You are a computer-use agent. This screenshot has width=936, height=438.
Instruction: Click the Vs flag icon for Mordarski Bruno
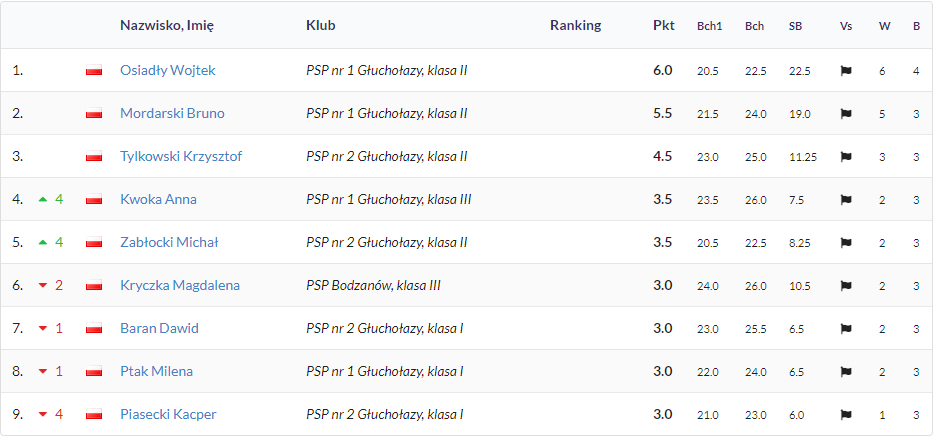coord(846,114)
